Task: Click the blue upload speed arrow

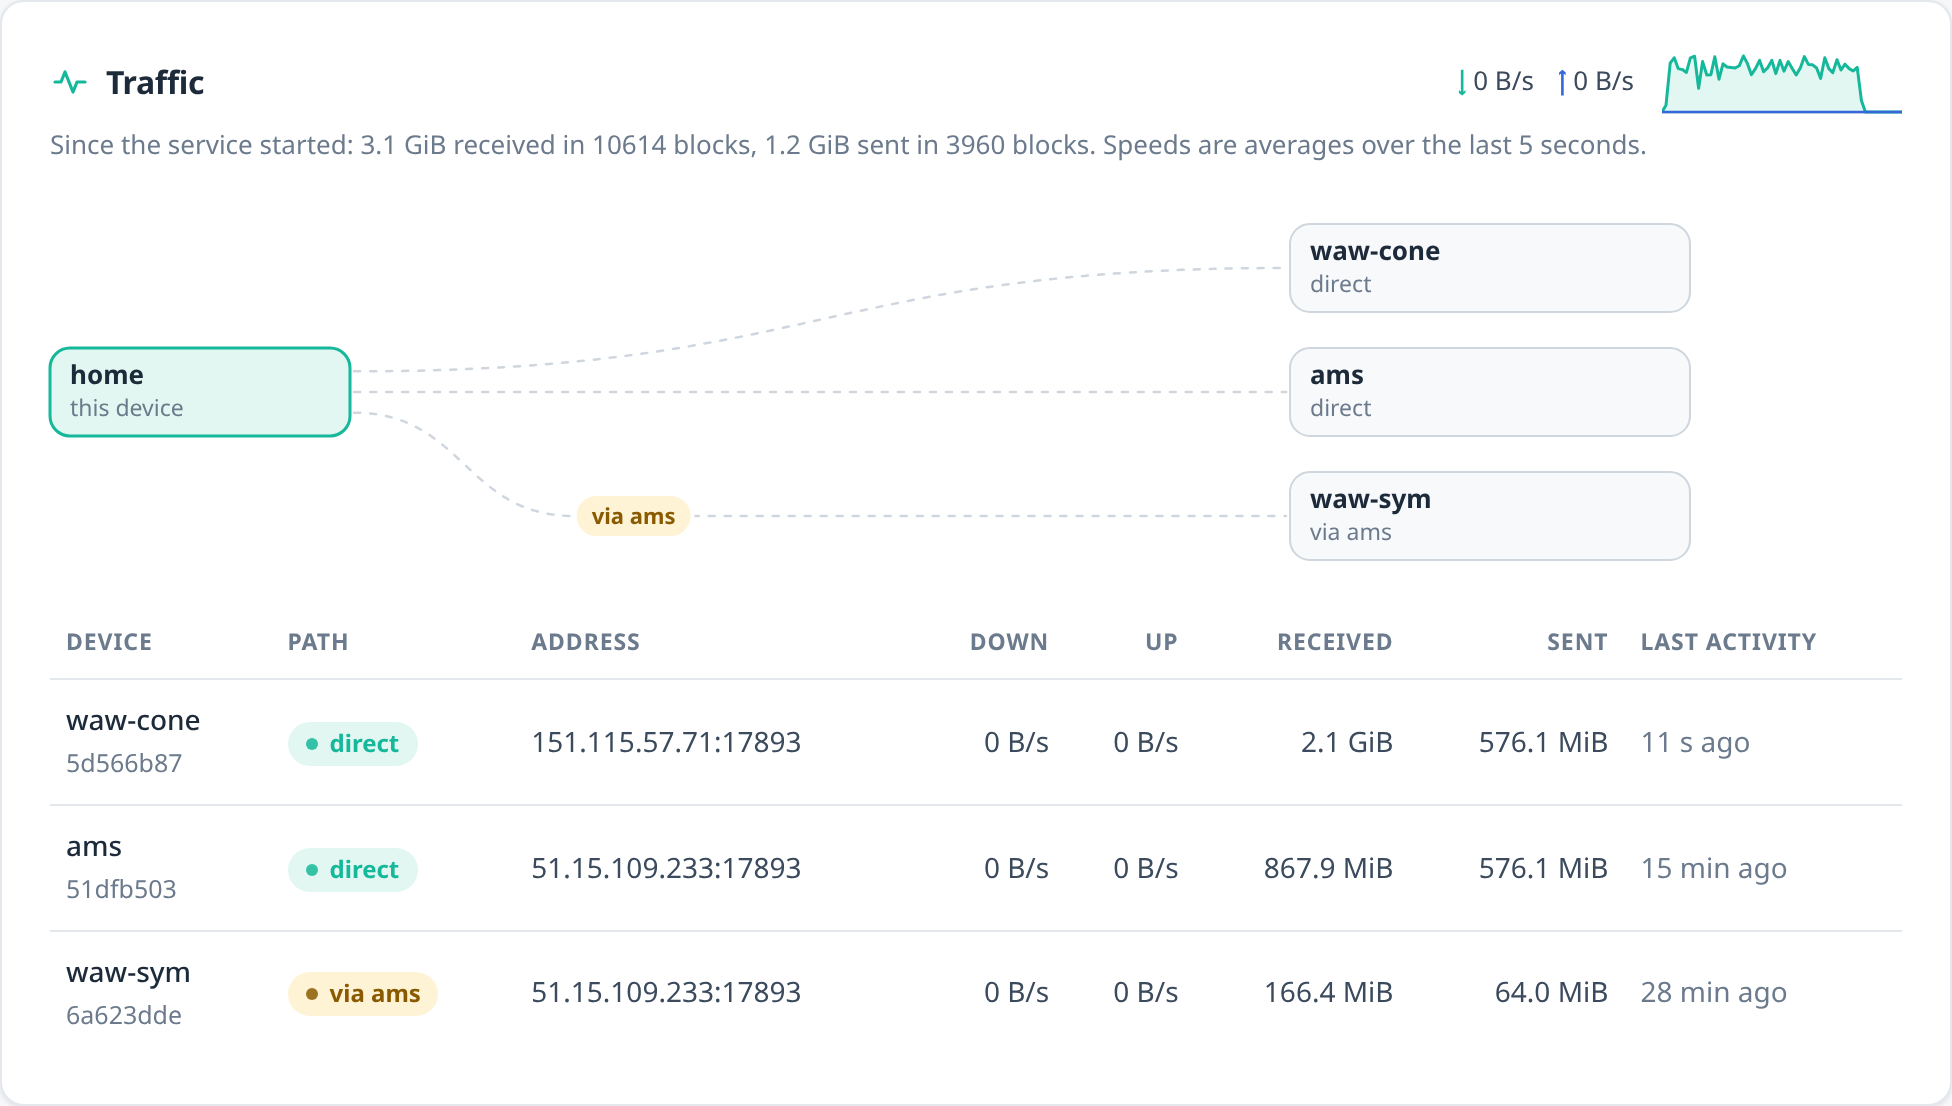Action: [1562, 82]
